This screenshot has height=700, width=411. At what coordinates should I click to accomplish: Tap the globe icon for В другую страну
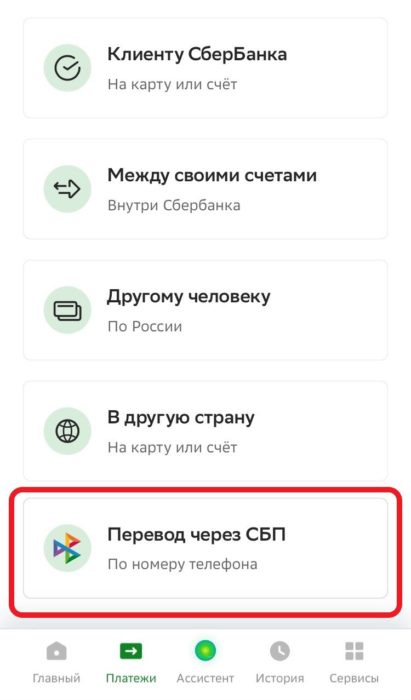67,431
